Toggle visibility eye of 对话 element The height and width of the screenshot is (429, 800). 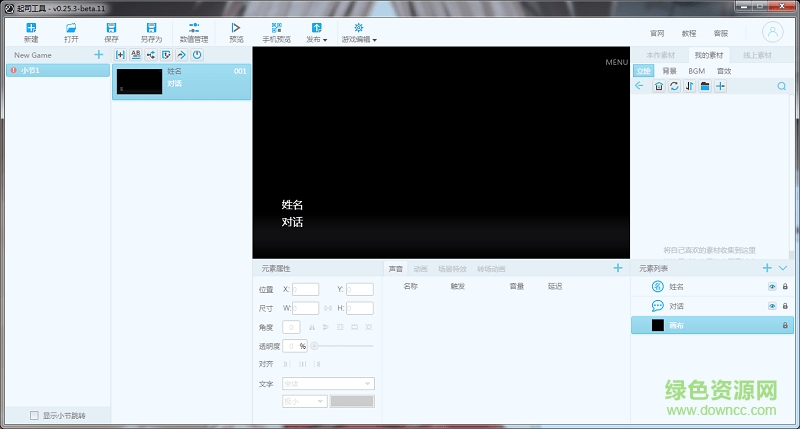pos(771,306)
